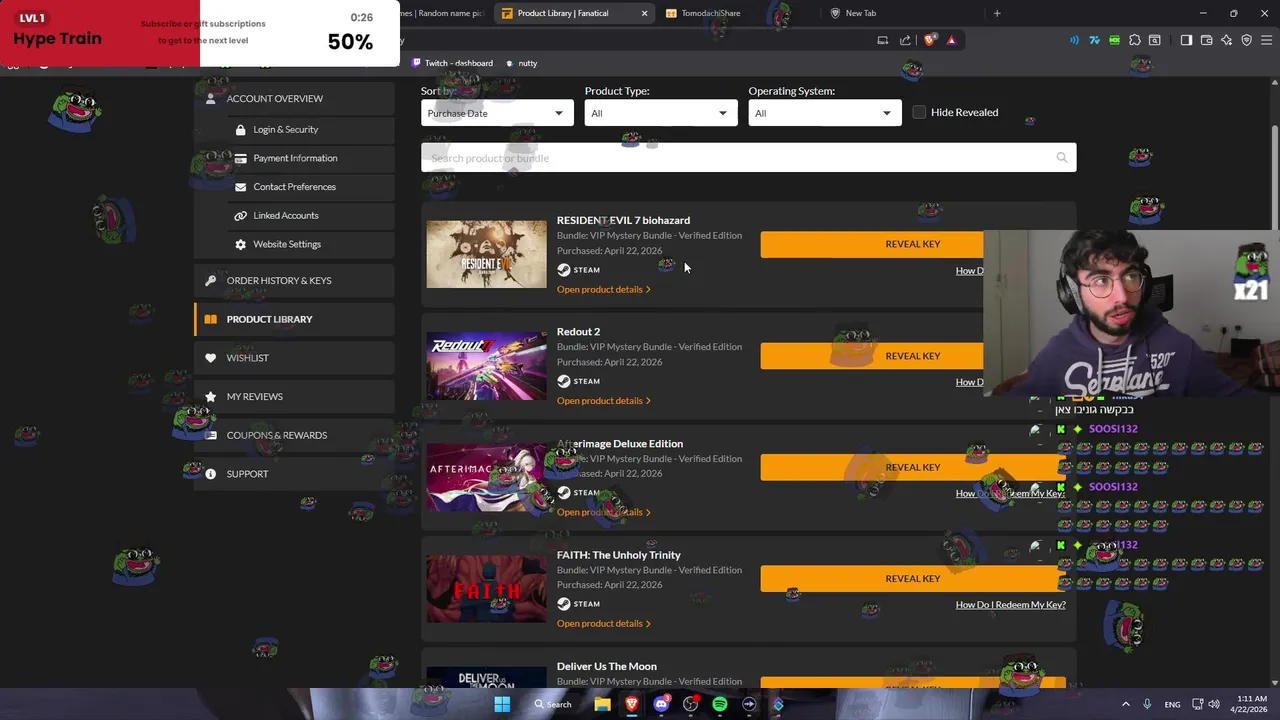This screenshot has height=720, width=1280.
Task: Reveal key for Redout 2
Action: pyautogui.click(x=872, y=356)
